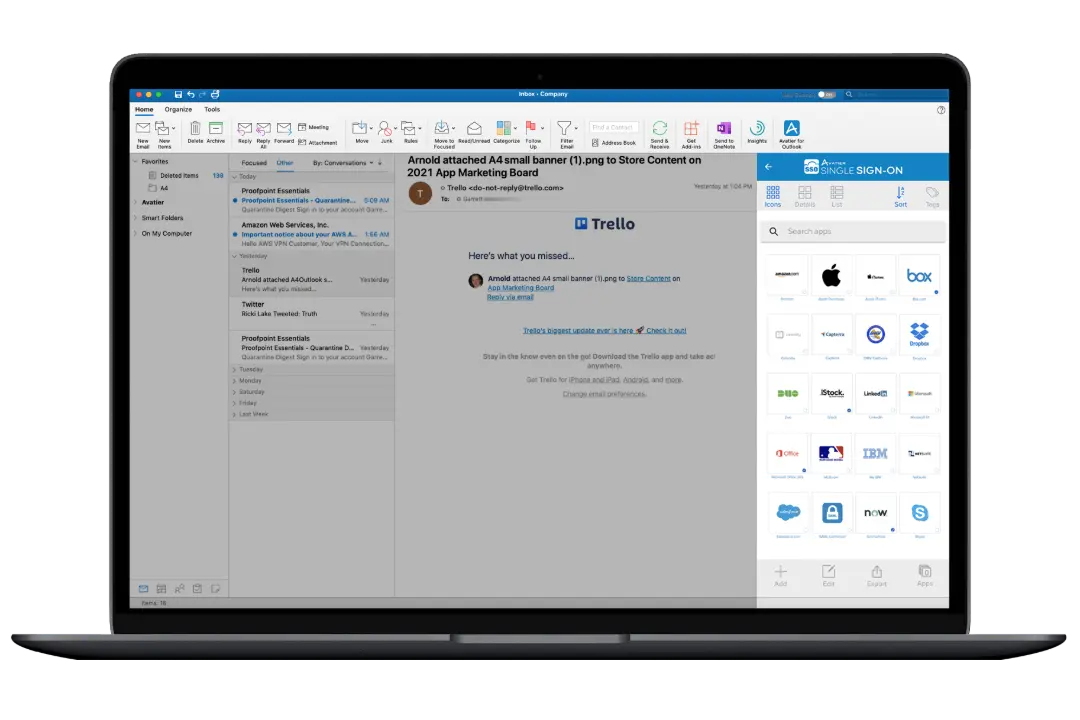This screenshot has width=1080, height=720.
Task: Launch the Duo app tile
Action: pos(787,396)
